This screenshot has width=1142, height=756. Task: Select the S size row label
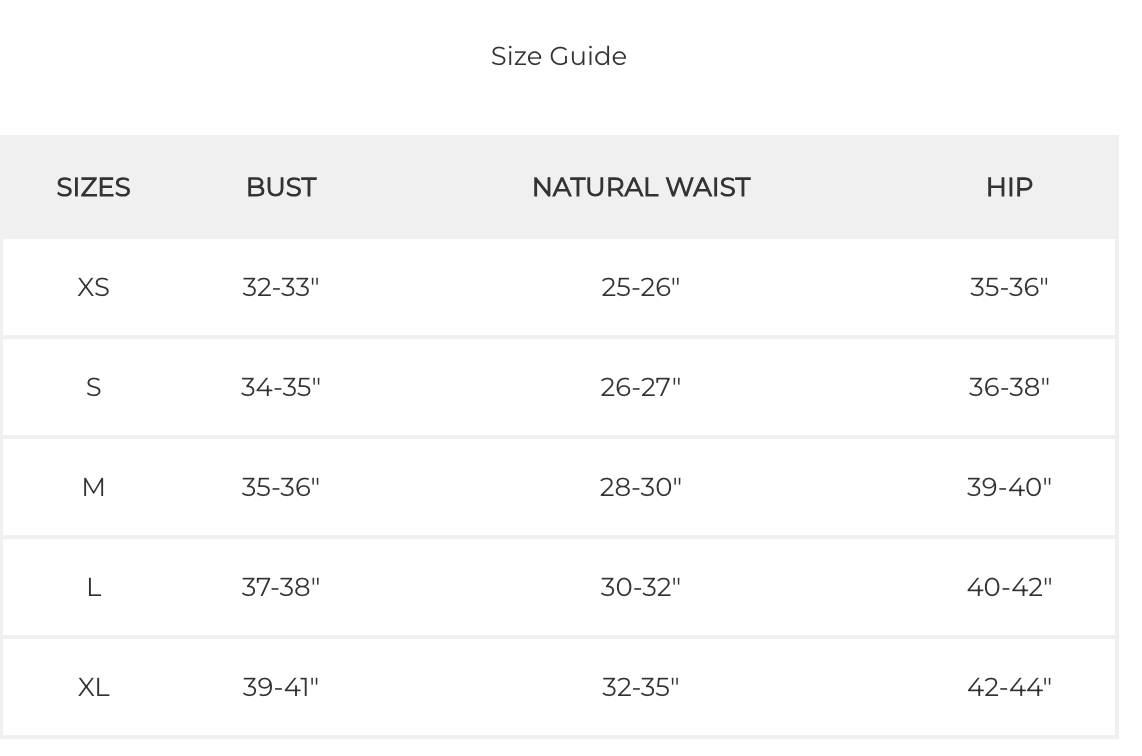tap(93, 388)
